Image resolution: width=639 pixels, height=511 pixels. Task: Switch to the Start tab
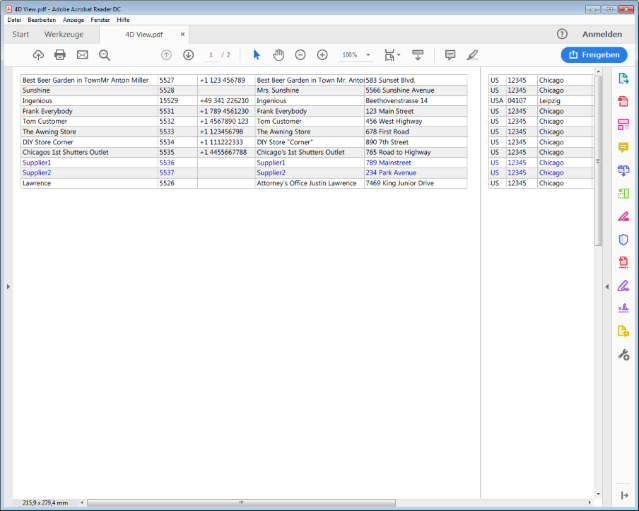tap(20, 34)
